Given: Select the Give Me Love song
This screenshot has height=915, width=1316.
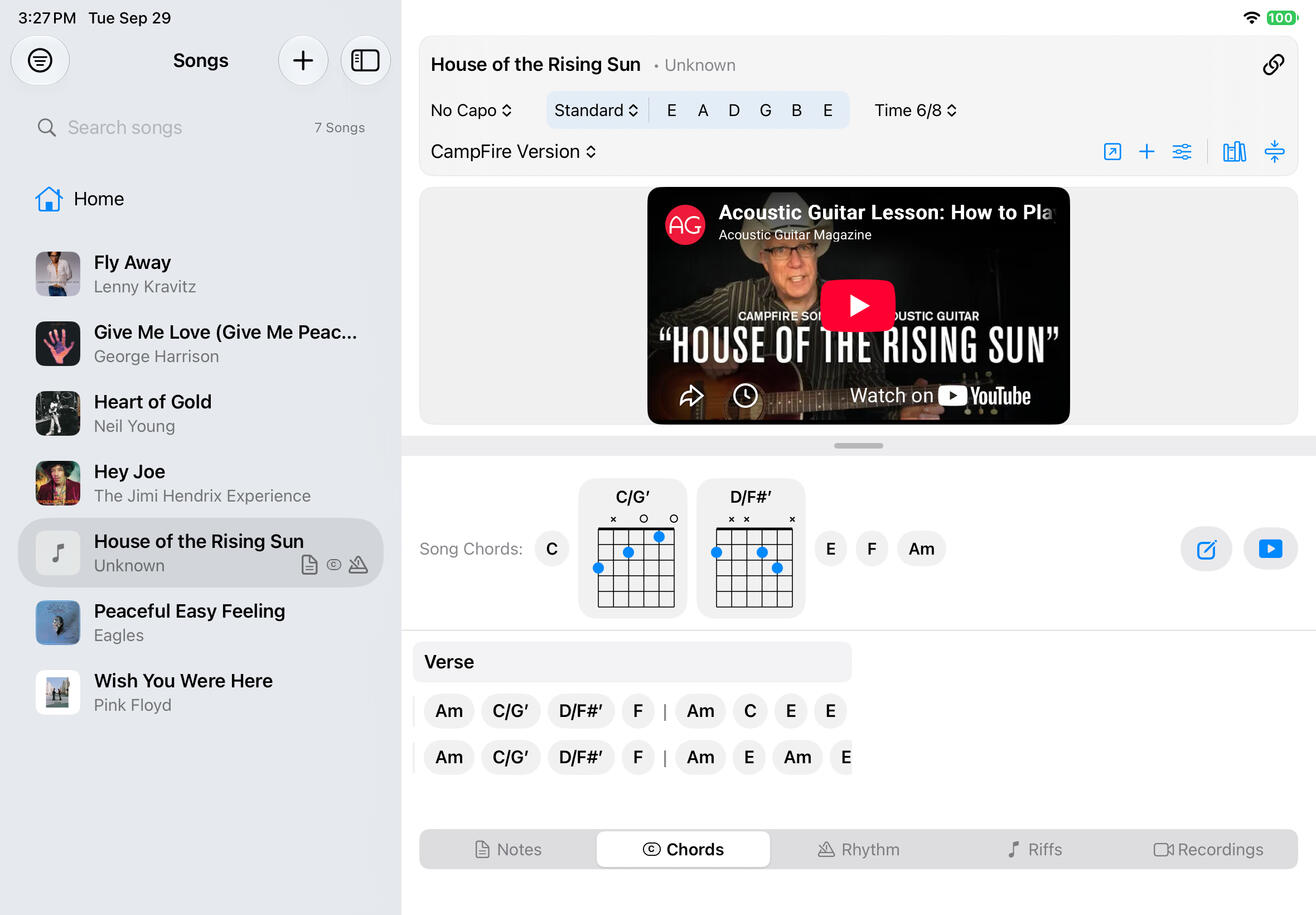Looking at the screenshot, I should (x=200, y=344).
